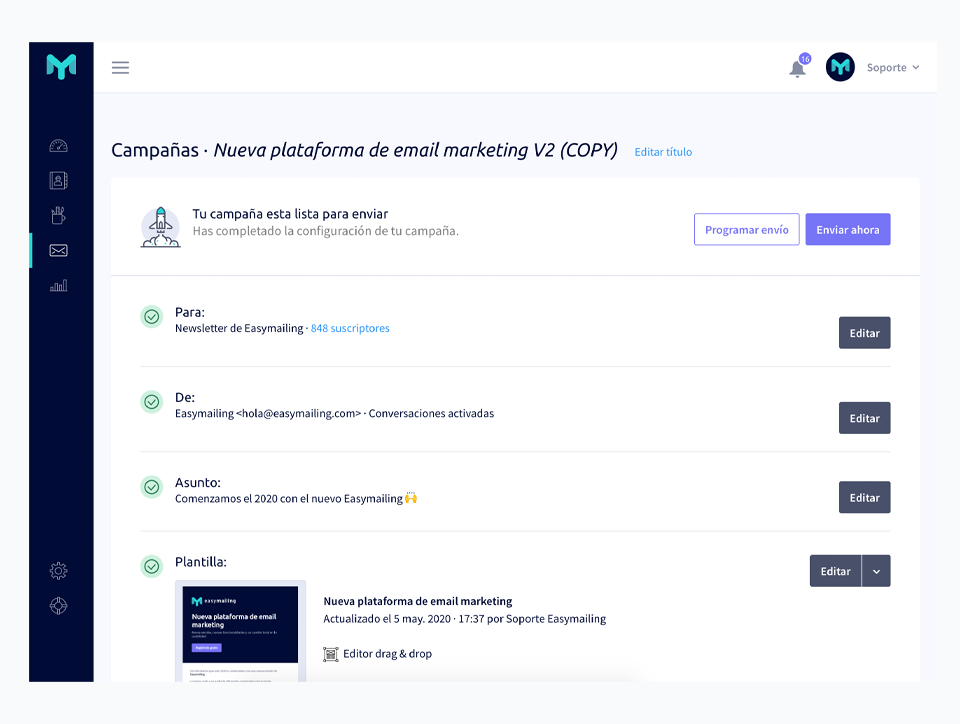Edit the Para recipients section

coord(864,333)
